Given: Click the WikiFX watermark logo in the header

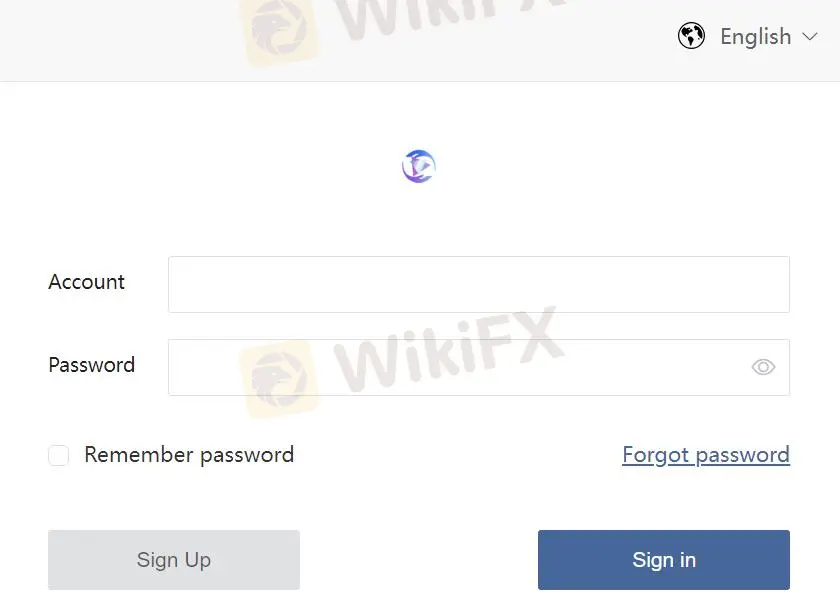Looking at the screenshot, I should (x=278, y=30).
